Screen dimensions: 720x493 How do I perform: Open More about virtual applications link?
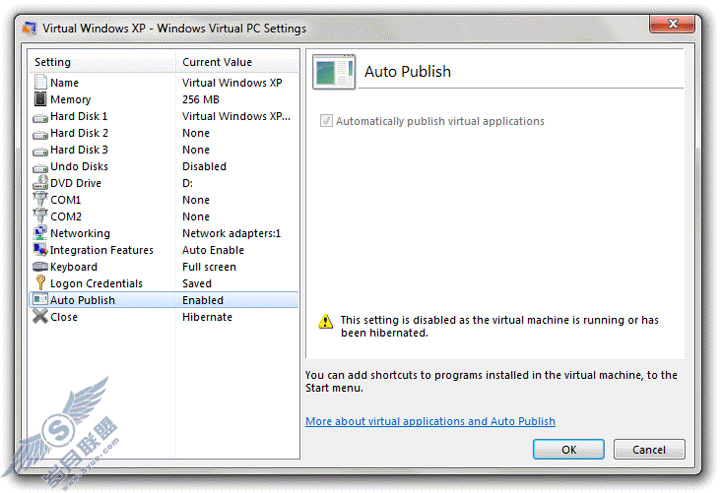(430, 421)
